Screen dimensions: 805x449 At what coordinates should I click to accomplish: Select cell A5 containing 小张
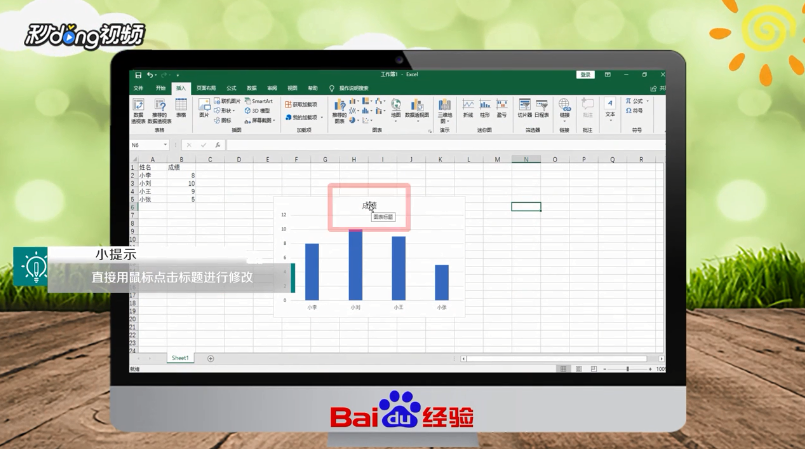click(x=152, y=199)
